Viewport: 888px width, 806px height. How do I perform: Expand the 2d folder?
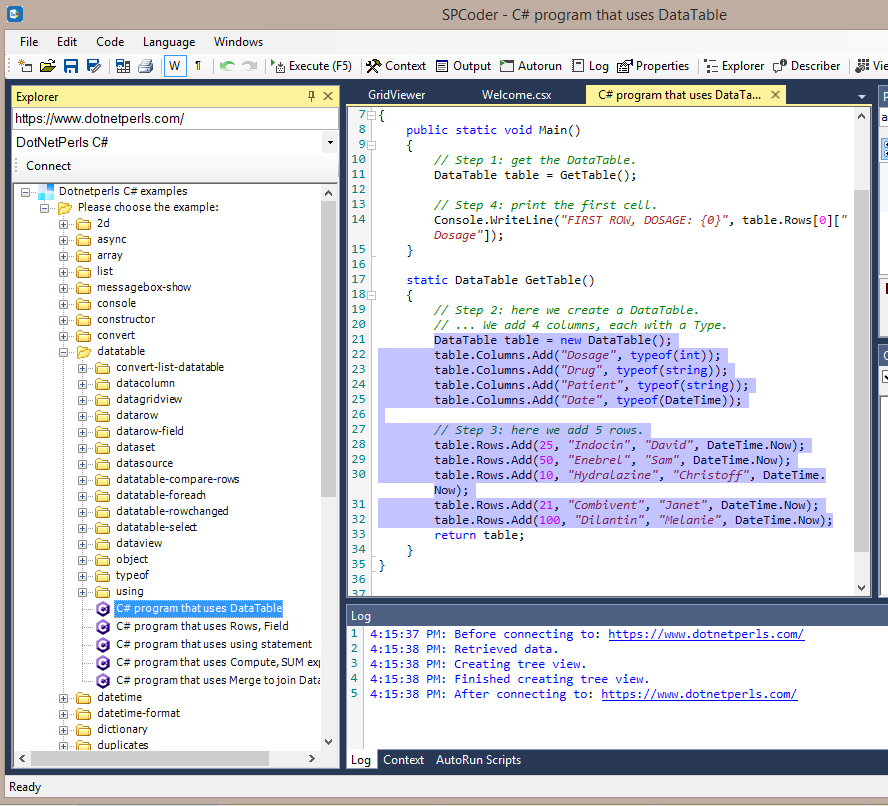(63, 224)
